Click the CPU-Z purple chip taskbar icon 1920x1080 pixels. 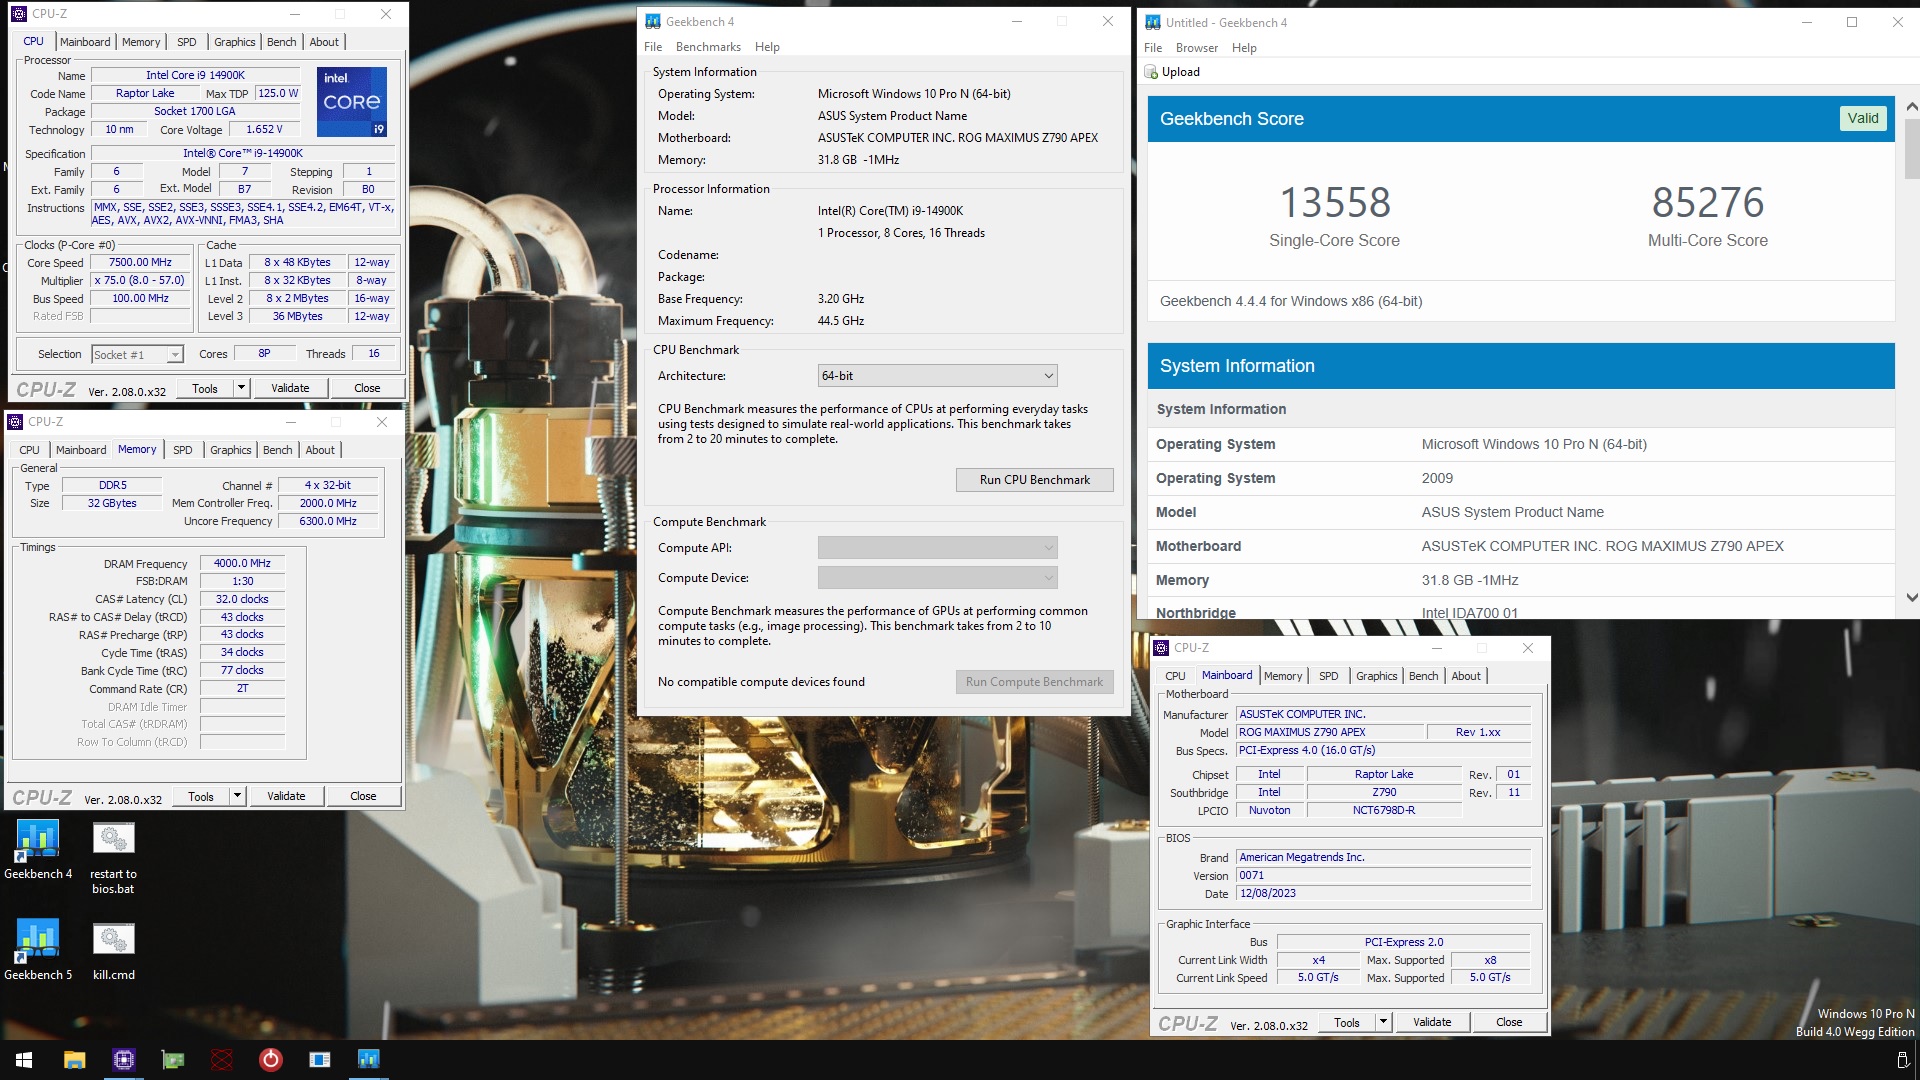pos(123,1059)
